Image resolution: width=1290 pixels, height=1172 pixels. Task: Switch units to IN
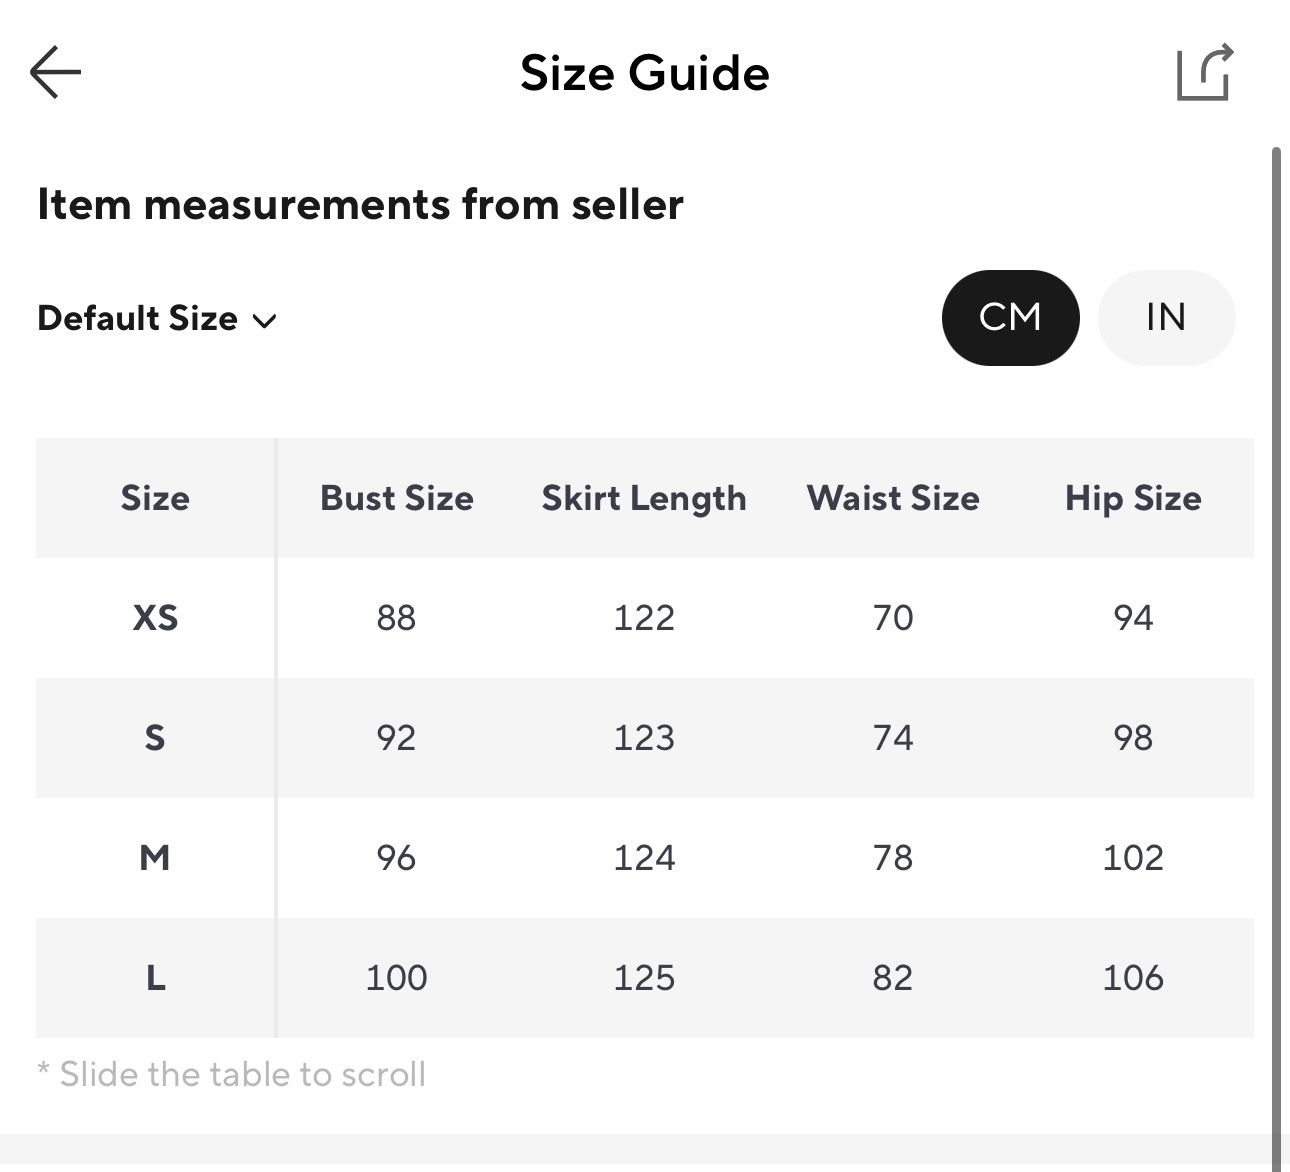[1166, 318]
